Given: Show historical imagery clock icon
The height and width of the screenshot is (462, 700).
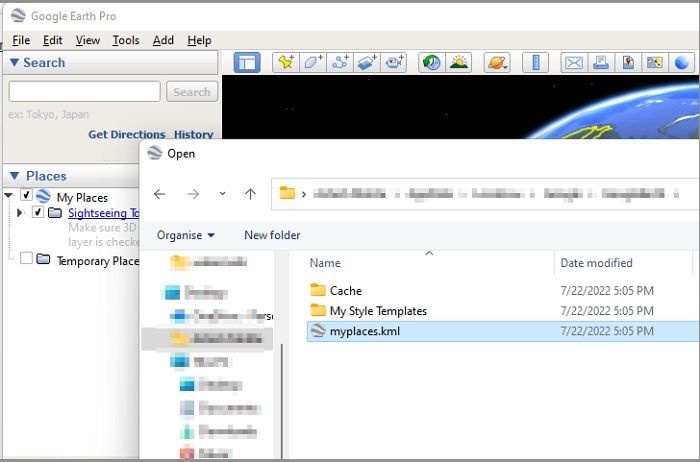Looking at the screenshot, I should [x=431, y=62].
